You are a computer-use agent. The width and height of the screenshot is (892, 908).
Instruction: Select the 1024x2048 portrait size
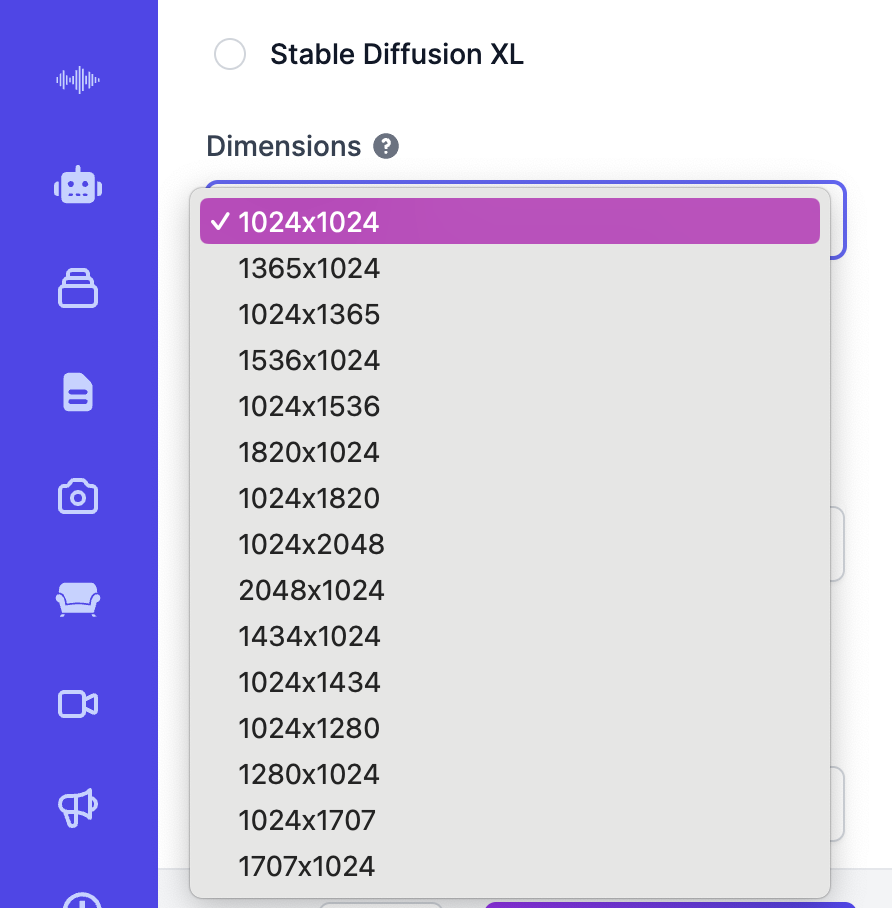[x=311, y=544]
